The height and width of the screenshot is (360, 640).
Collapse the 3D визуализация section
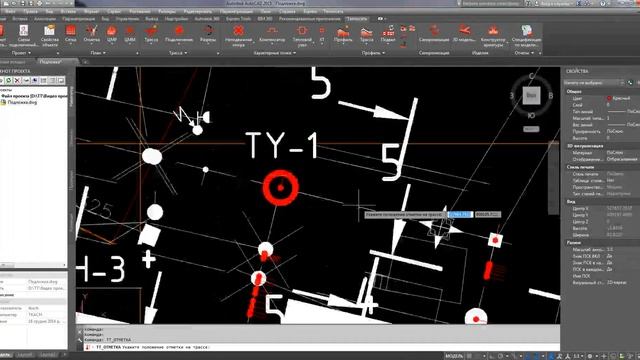pos(584,146)
